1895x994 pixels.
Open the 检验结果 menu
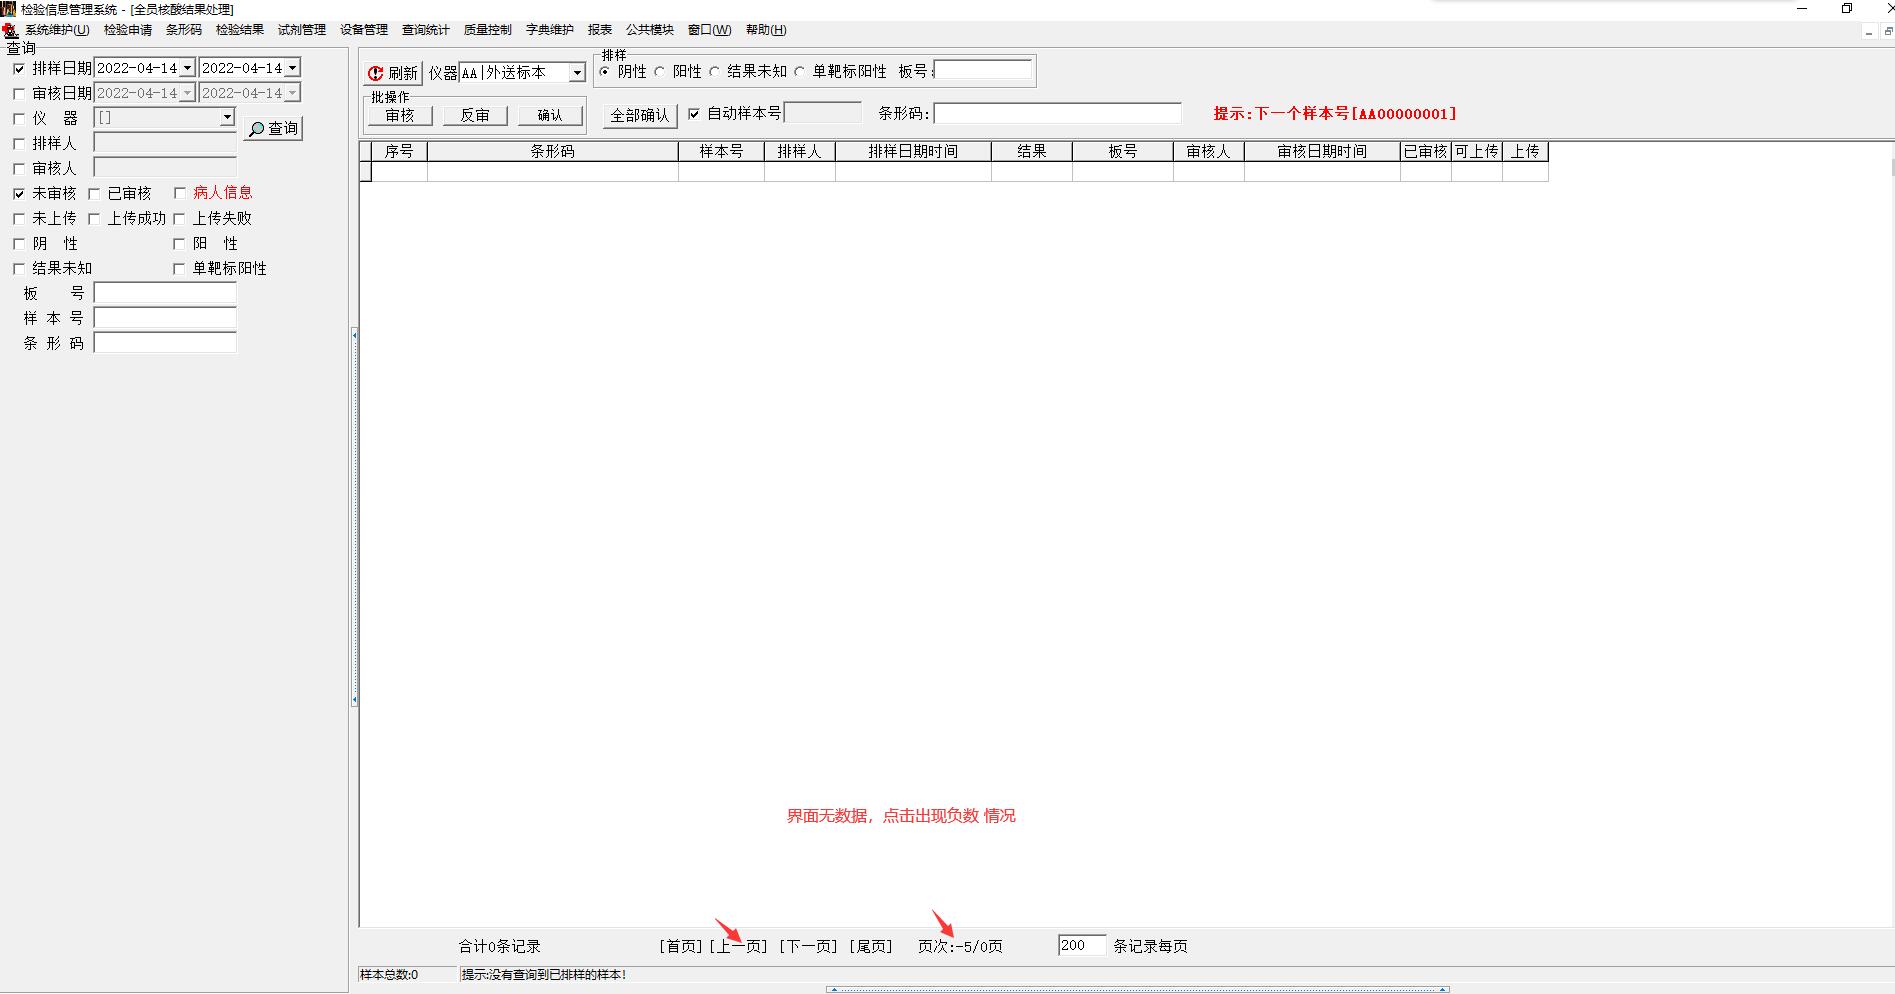(x=240, y=30)
